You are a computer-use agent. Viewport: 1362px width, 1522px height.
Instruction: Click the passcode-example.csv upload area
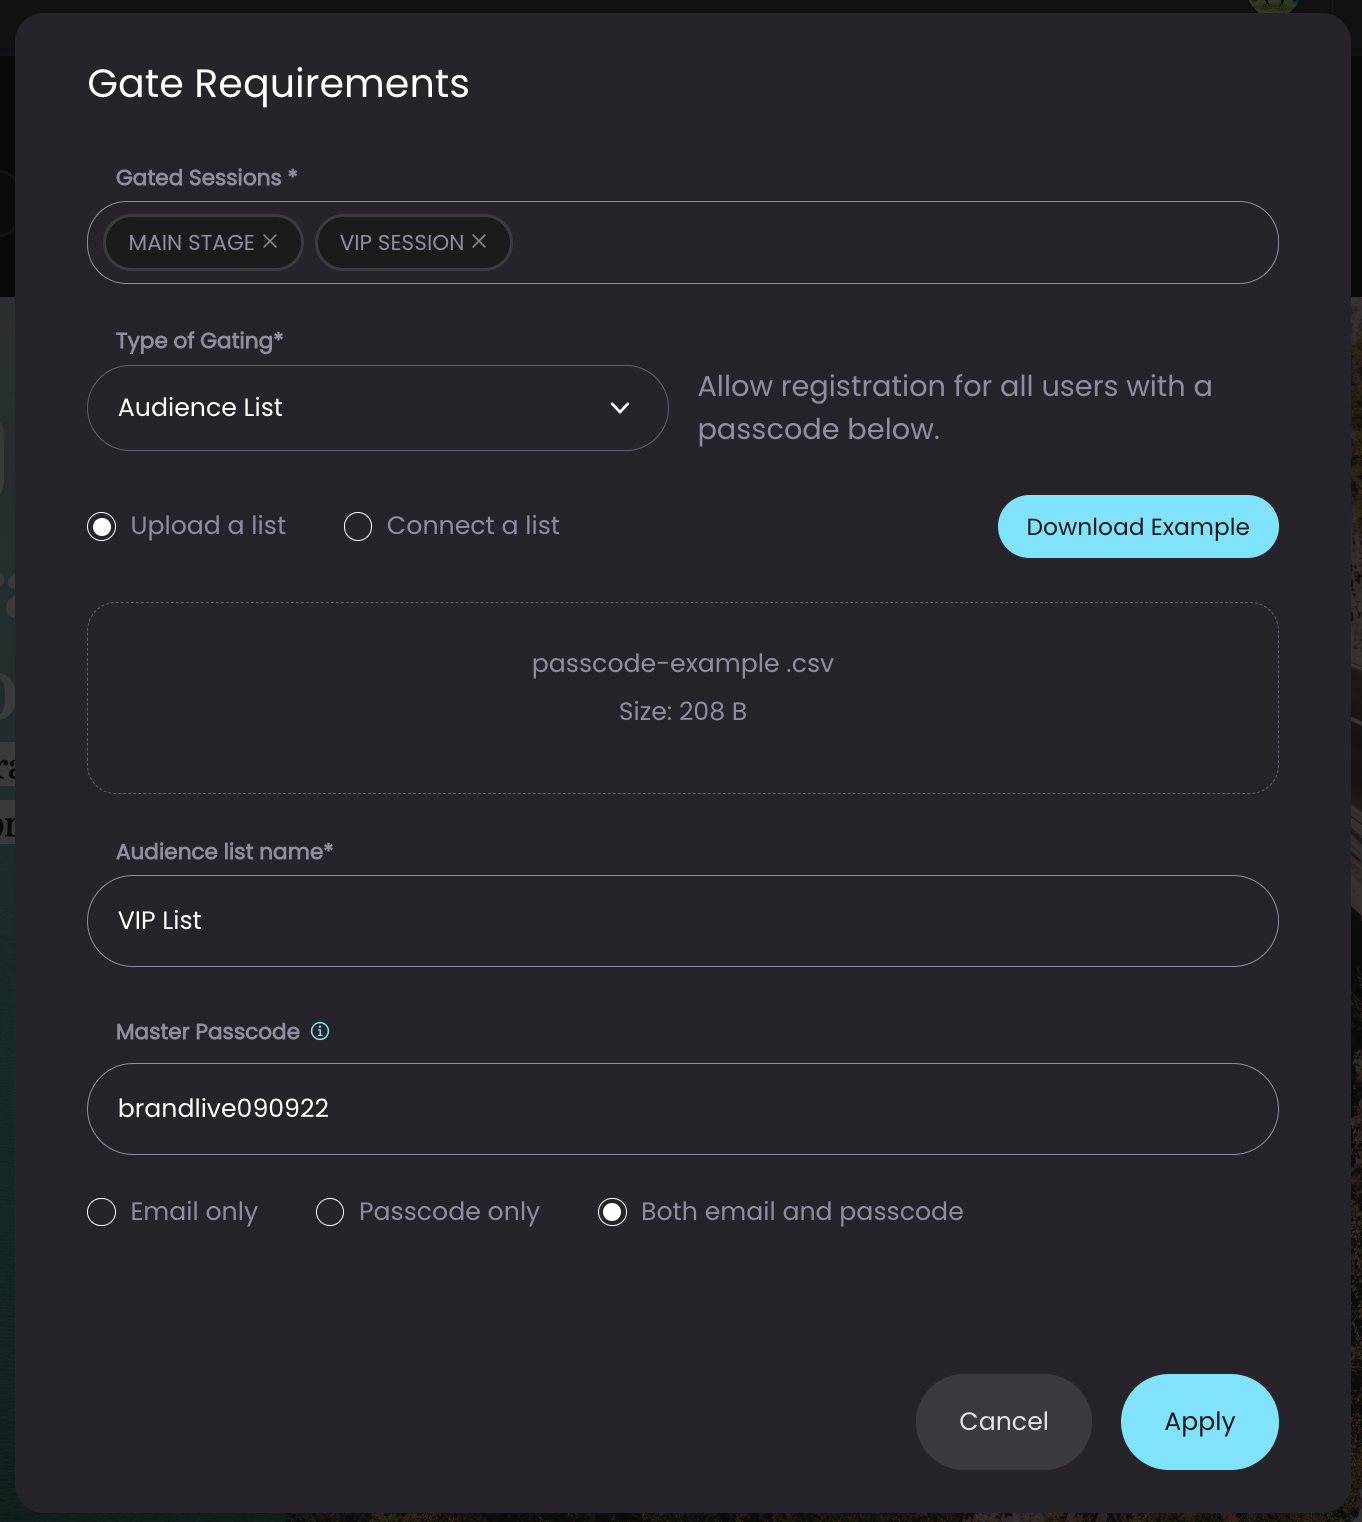tap(683, 698)
